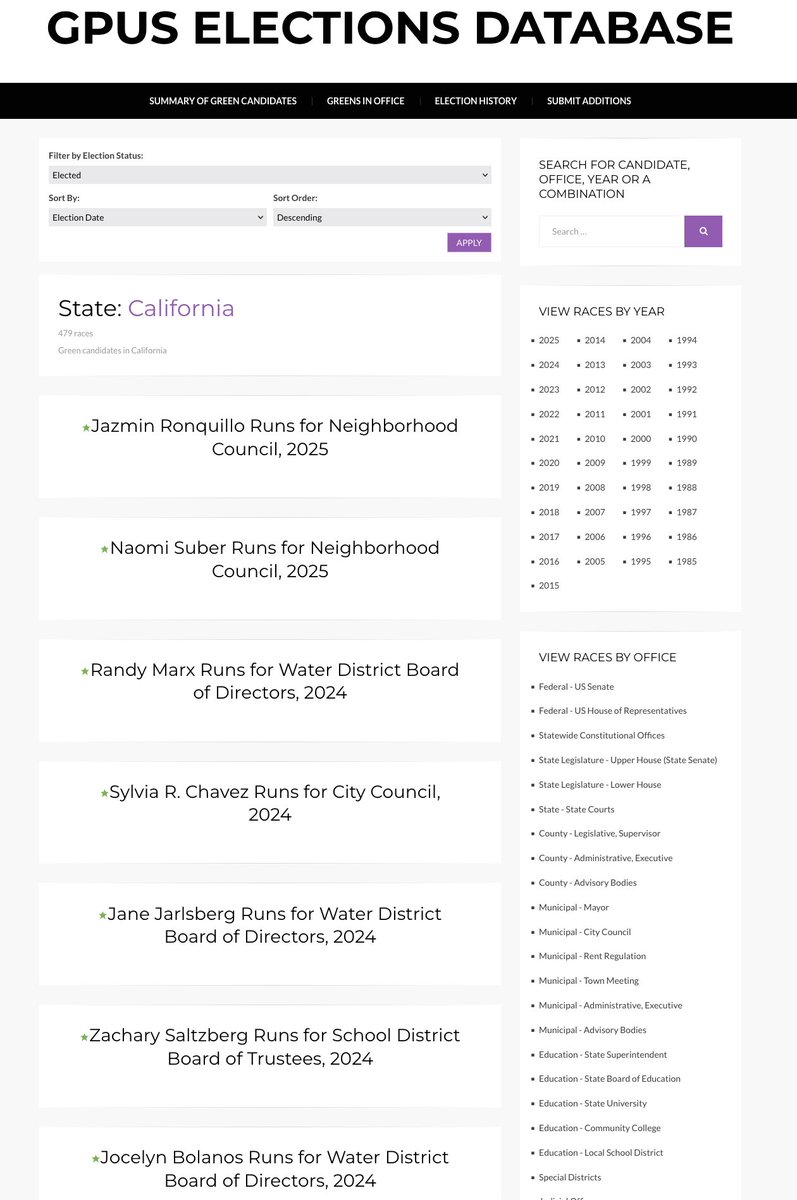This screenshot has width=797, height=1200.
Task: View County - Legislative, Supervisor races
Action: [600, 833]
